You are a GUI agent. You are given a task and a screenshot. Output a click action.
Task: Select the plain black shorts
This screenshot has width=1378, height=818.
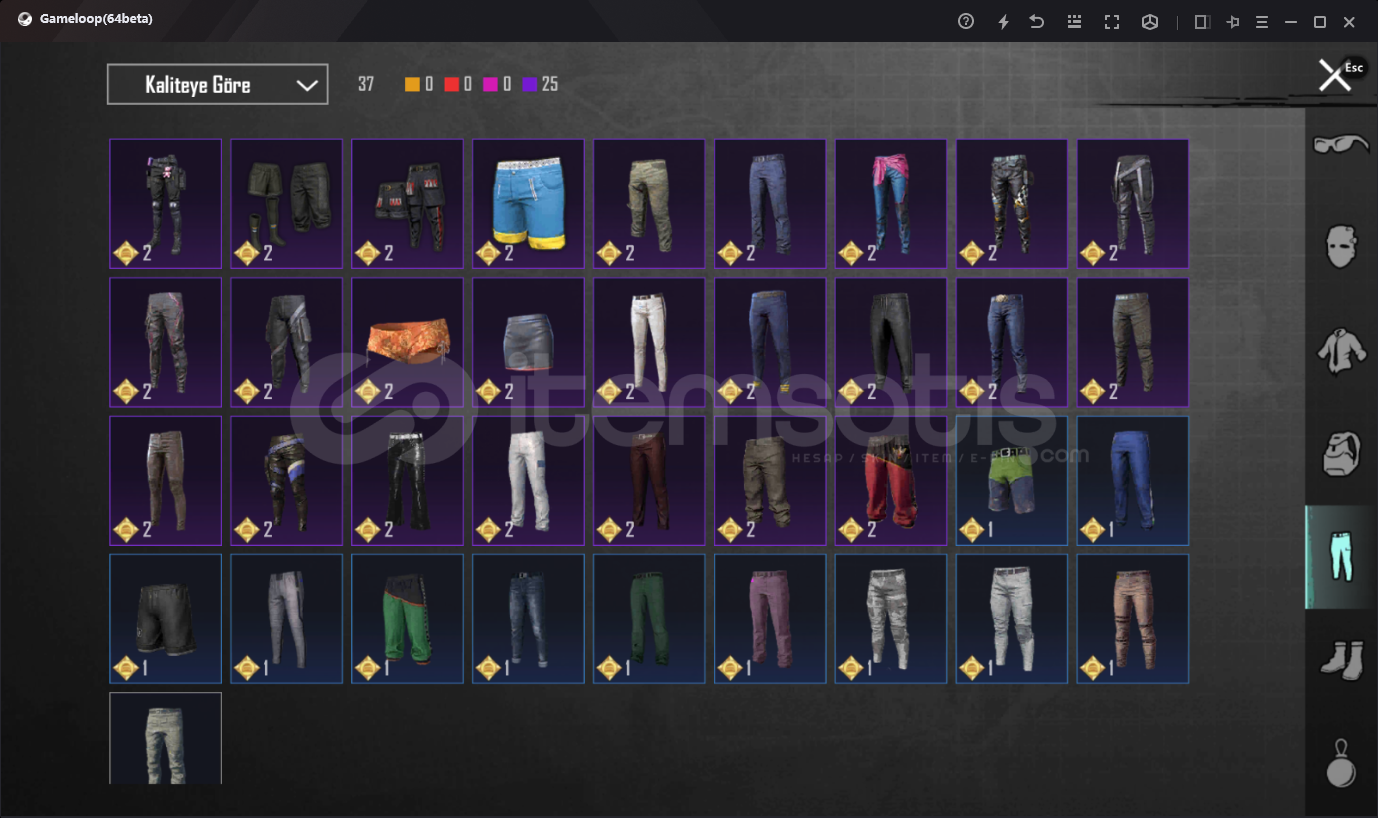pyautogui.click(x=165, y=619)
